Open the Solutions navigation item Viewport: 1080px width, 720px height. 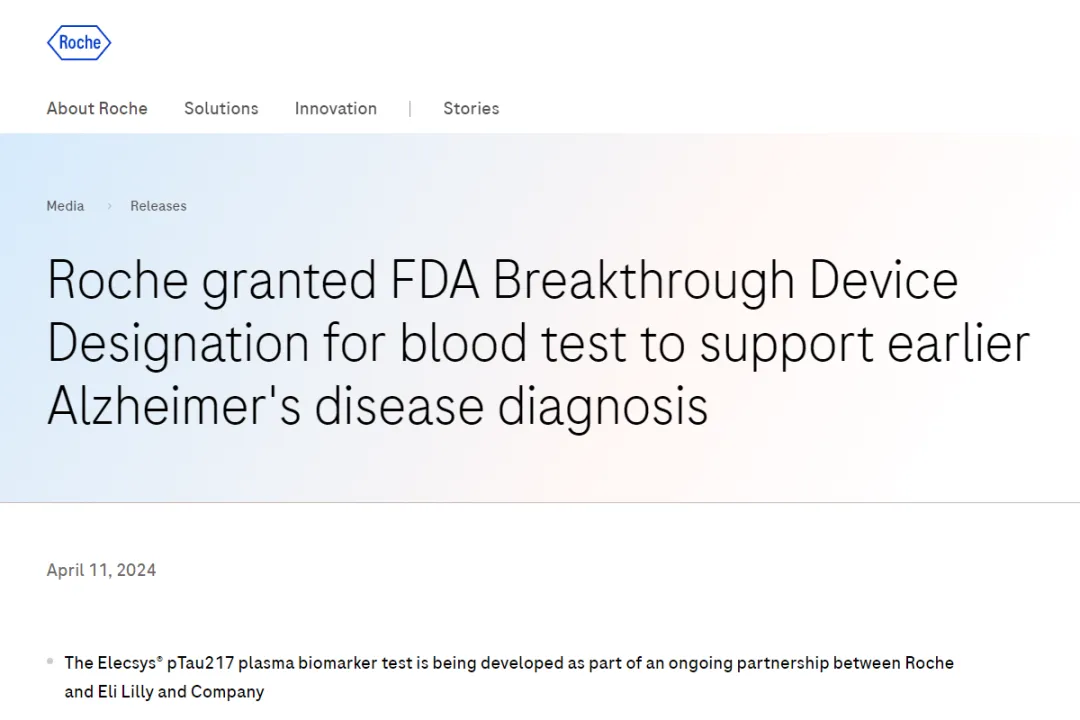(x=221, y=108)
